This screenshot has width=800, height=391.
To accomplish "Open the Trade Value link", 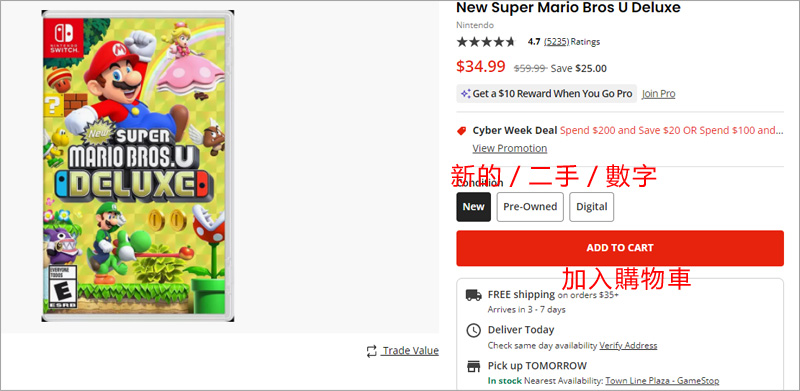I will coord(411,351).
